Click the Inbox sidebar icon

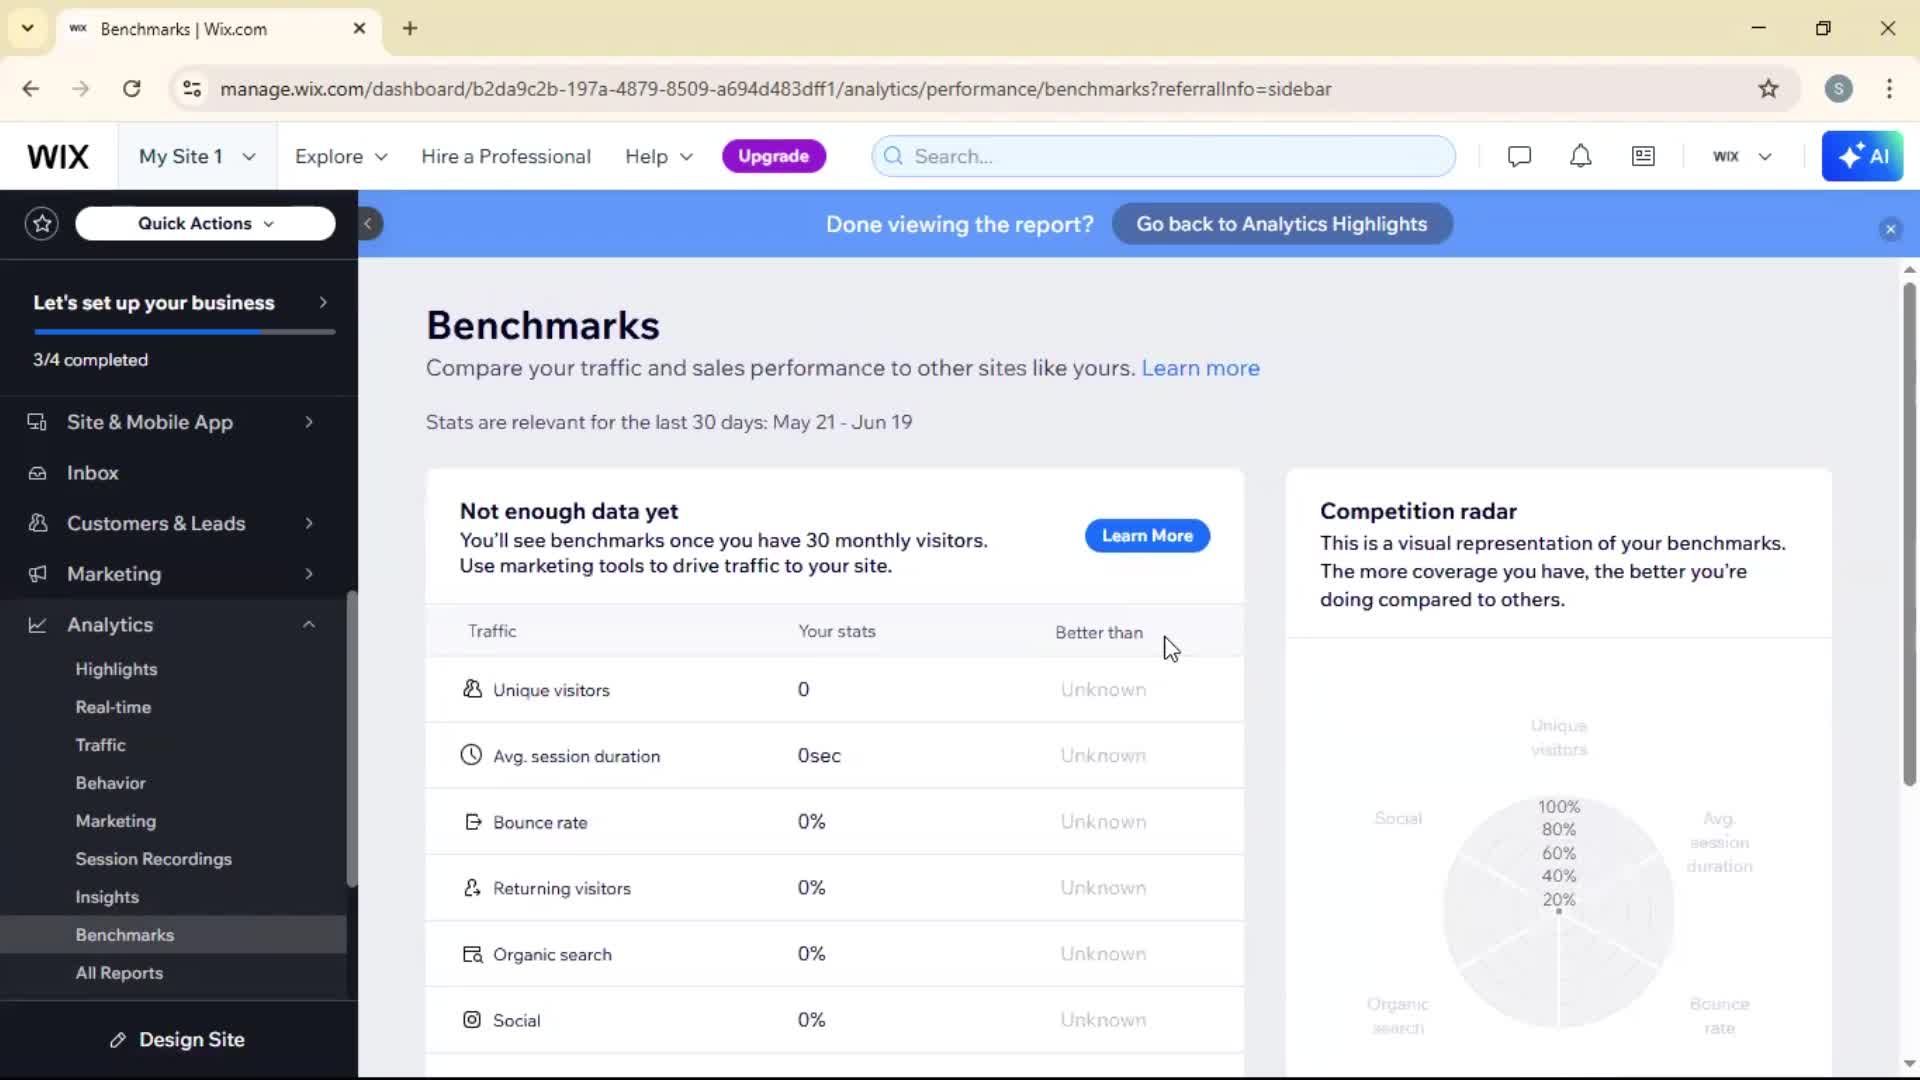point(38,473)
